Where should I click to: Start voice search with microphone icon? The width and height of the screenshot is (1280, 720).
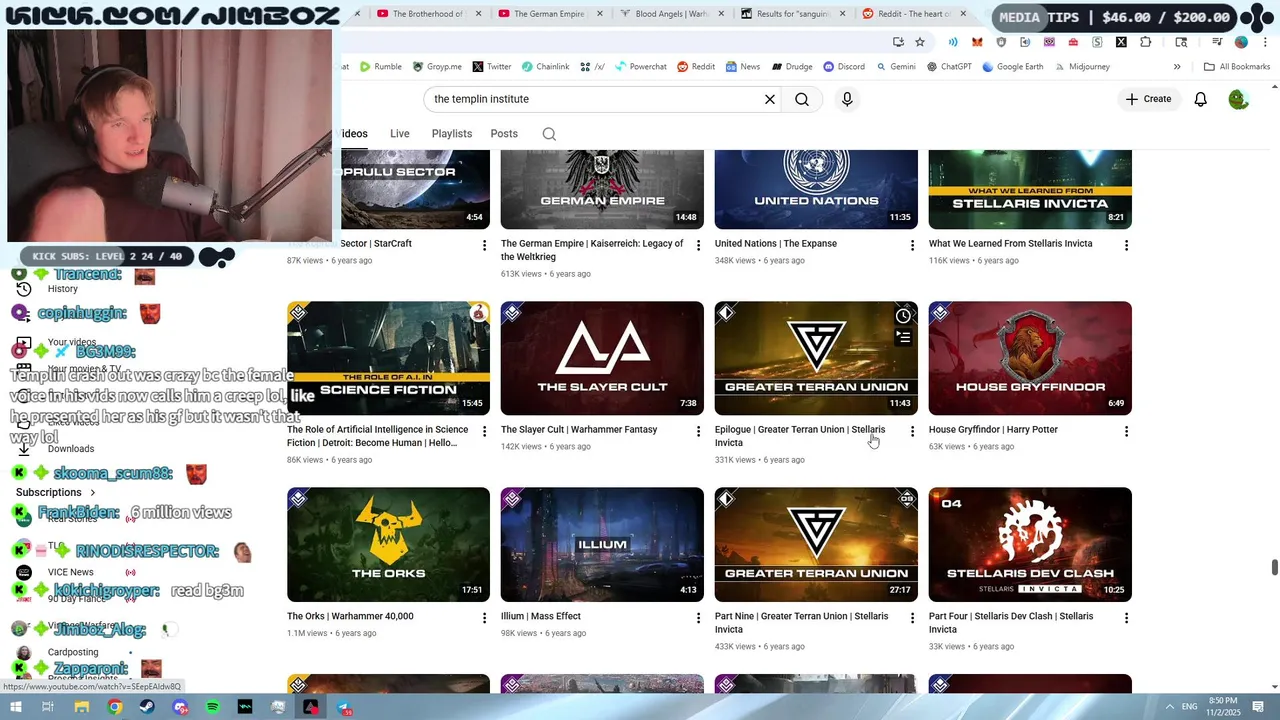click(847, 99)
